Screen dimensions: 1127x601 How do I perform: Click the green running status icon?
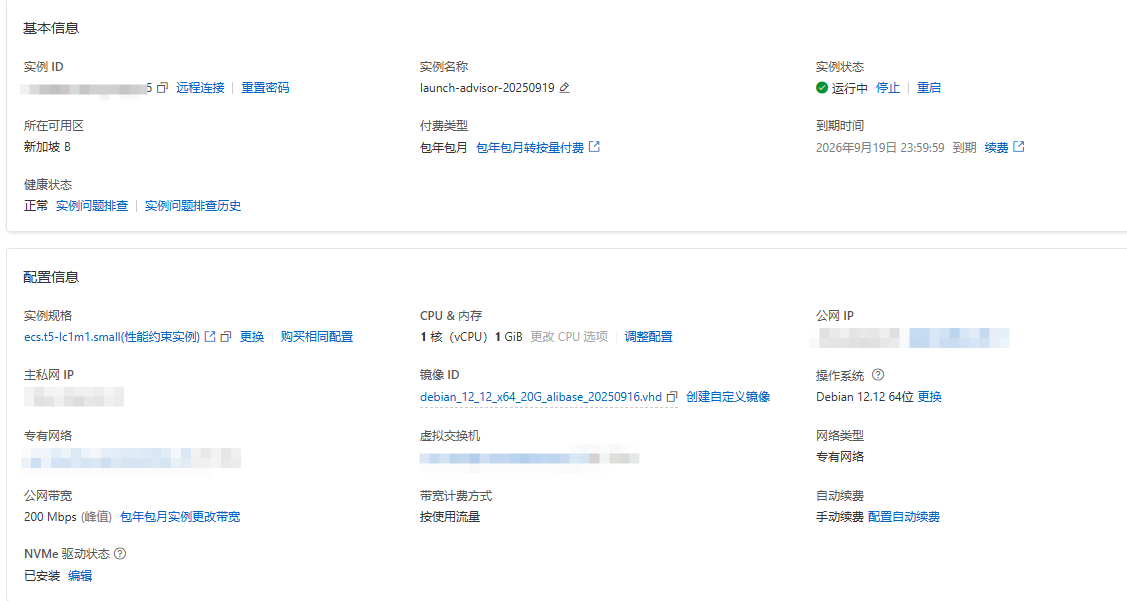pos(822,88)
